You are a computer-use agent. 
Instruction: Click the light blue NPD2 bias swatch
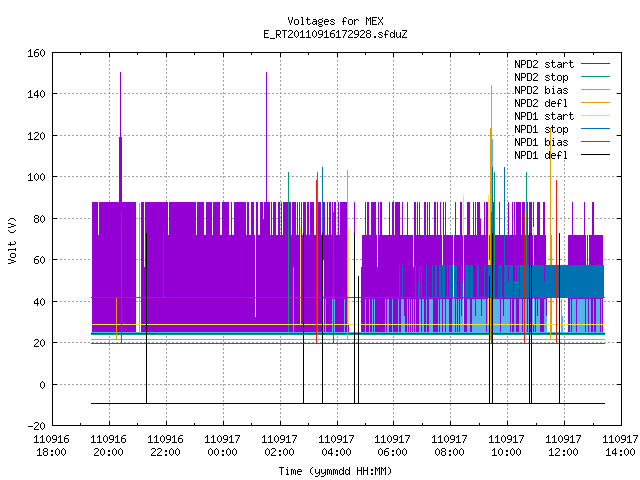pyautogui.click(x=595, y=90)
